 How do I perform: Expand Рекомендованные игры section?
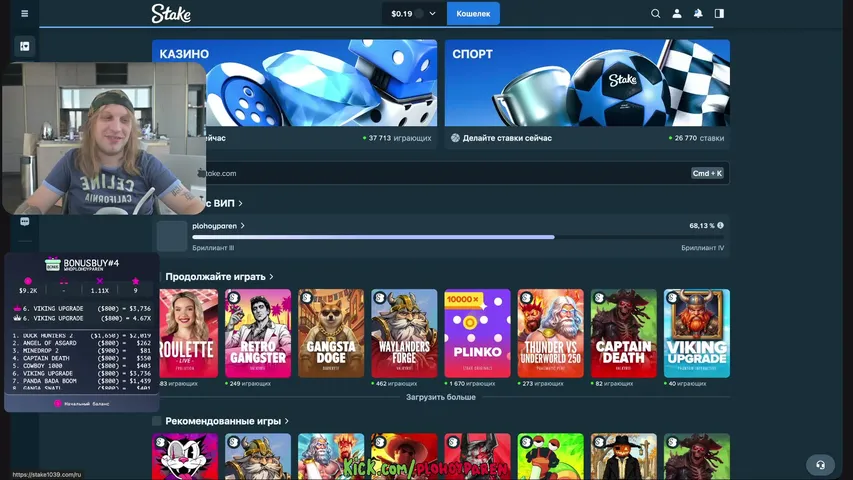pyautogui.click(x=227, y=421)
